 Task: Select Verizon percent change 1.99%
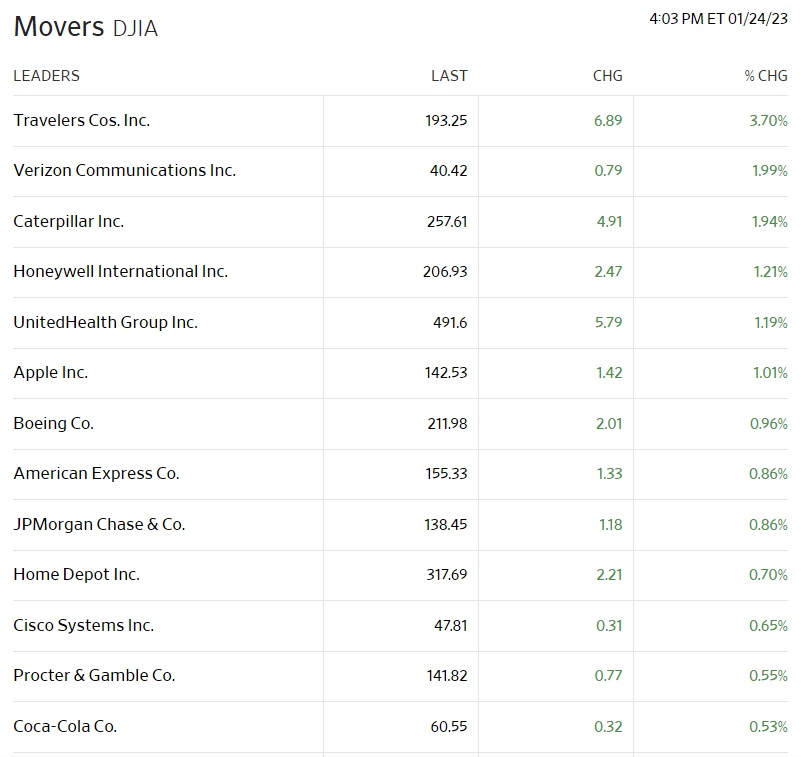point(769,171)
